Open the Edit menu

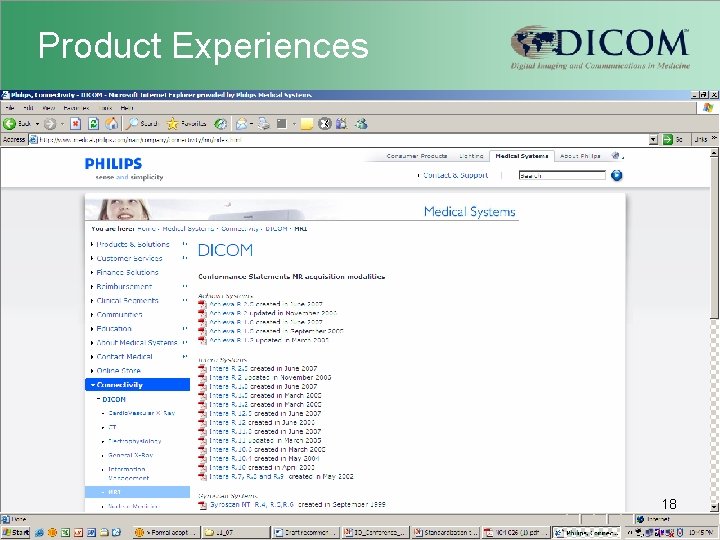(x=28, y=108)
